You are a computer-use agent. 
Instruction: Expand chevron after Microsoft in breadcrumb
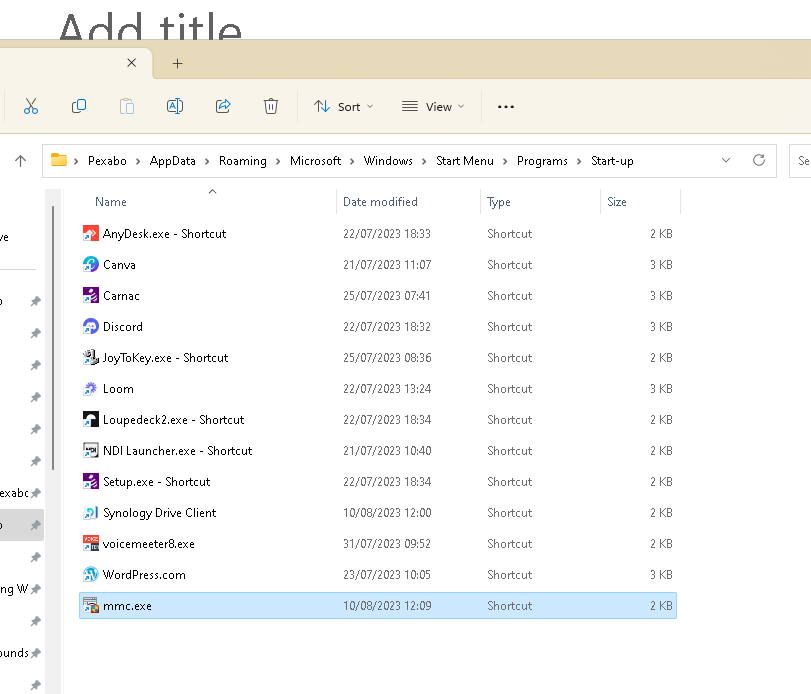pos(352,161)
